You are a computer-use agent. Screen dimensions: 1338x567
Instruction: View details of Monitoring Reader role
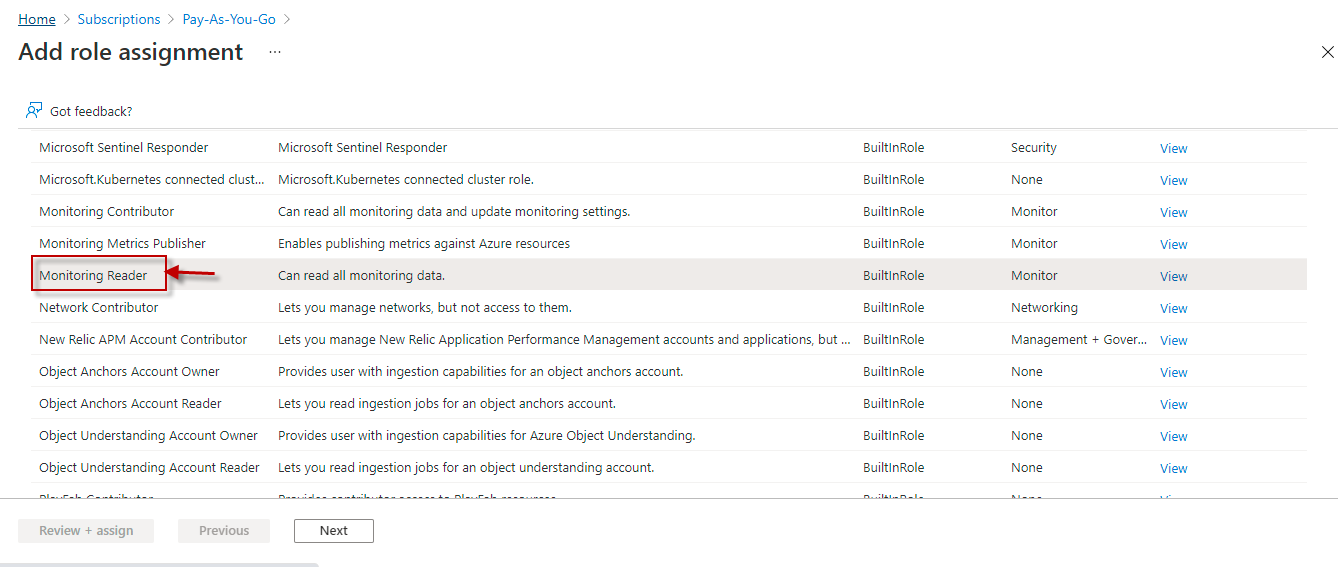(1173, 276)
